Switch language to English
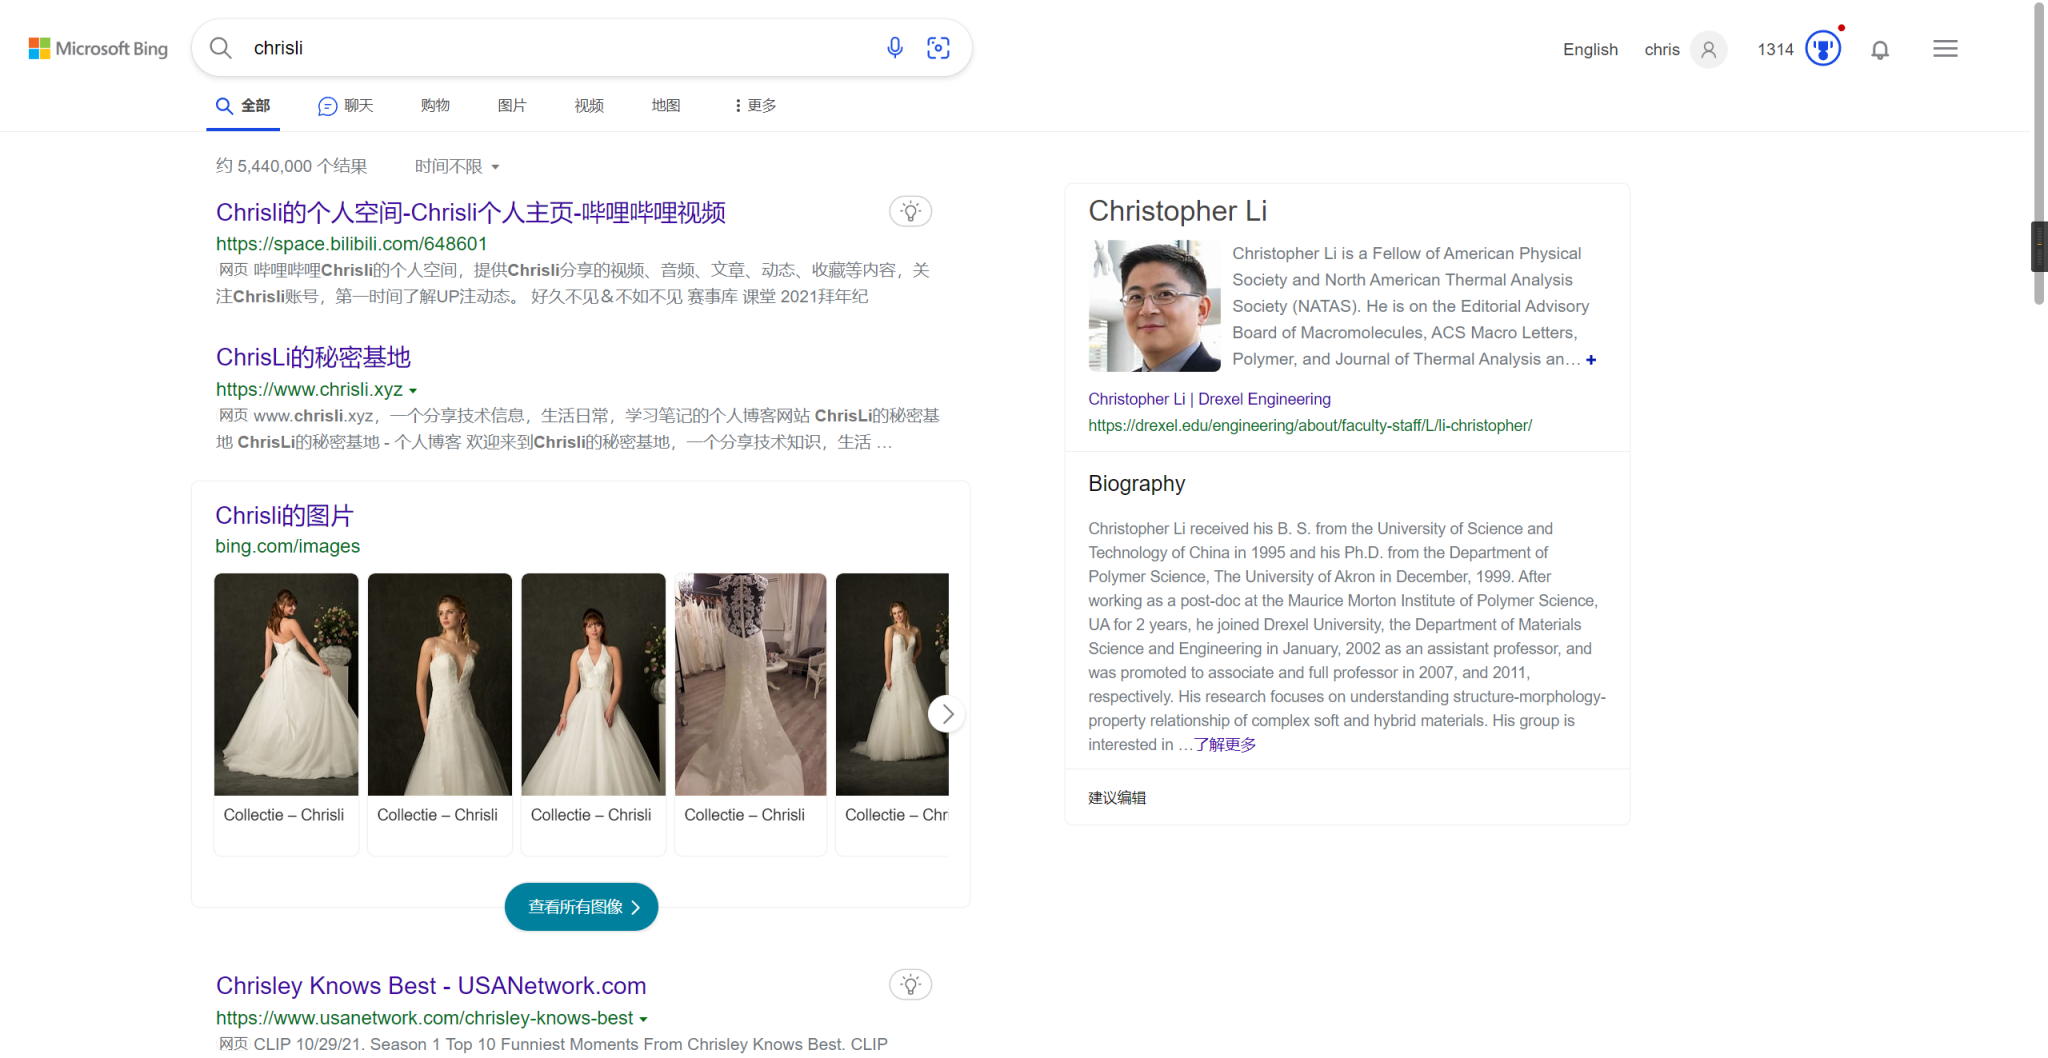This screenshot has height=1058, width=2048. point(1590,49)
